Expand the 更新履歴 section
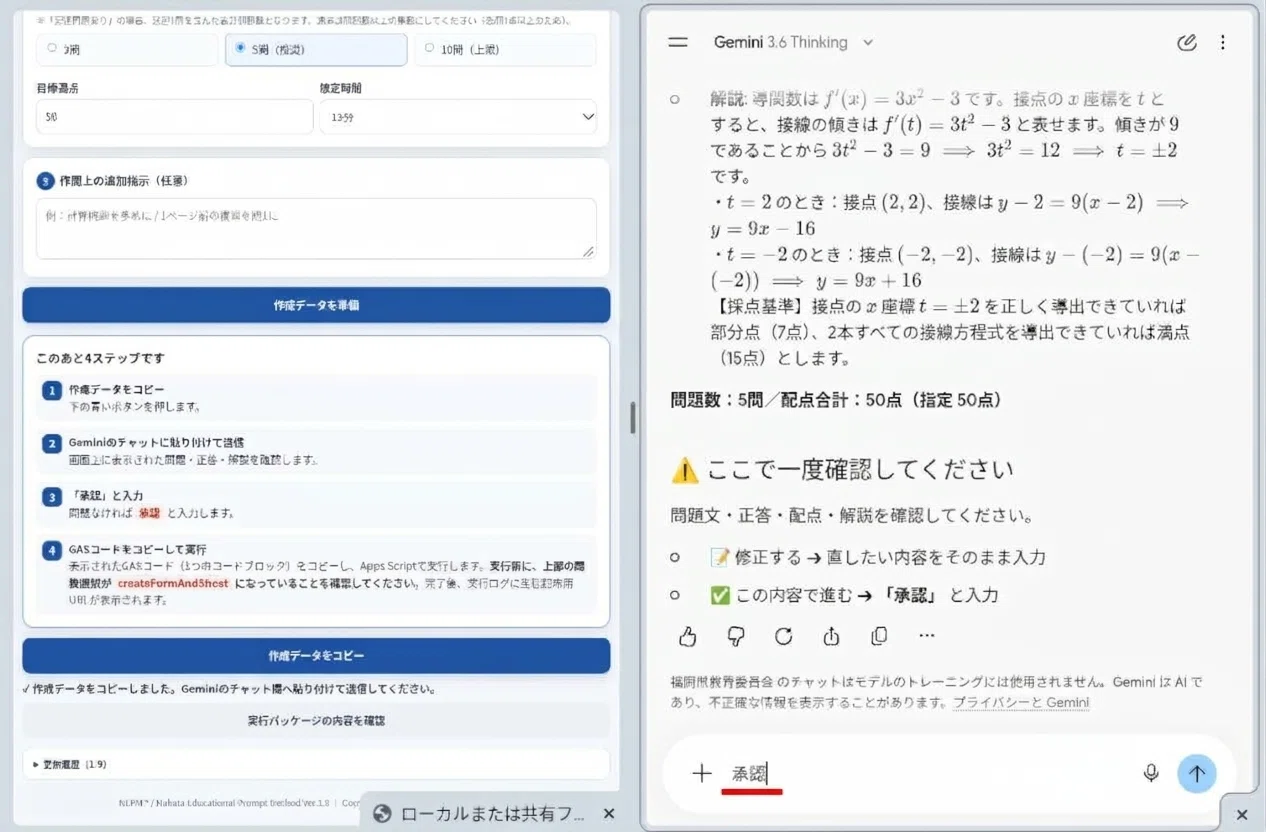The width and height of the screenshot is (1266, 832). (316, 764)
